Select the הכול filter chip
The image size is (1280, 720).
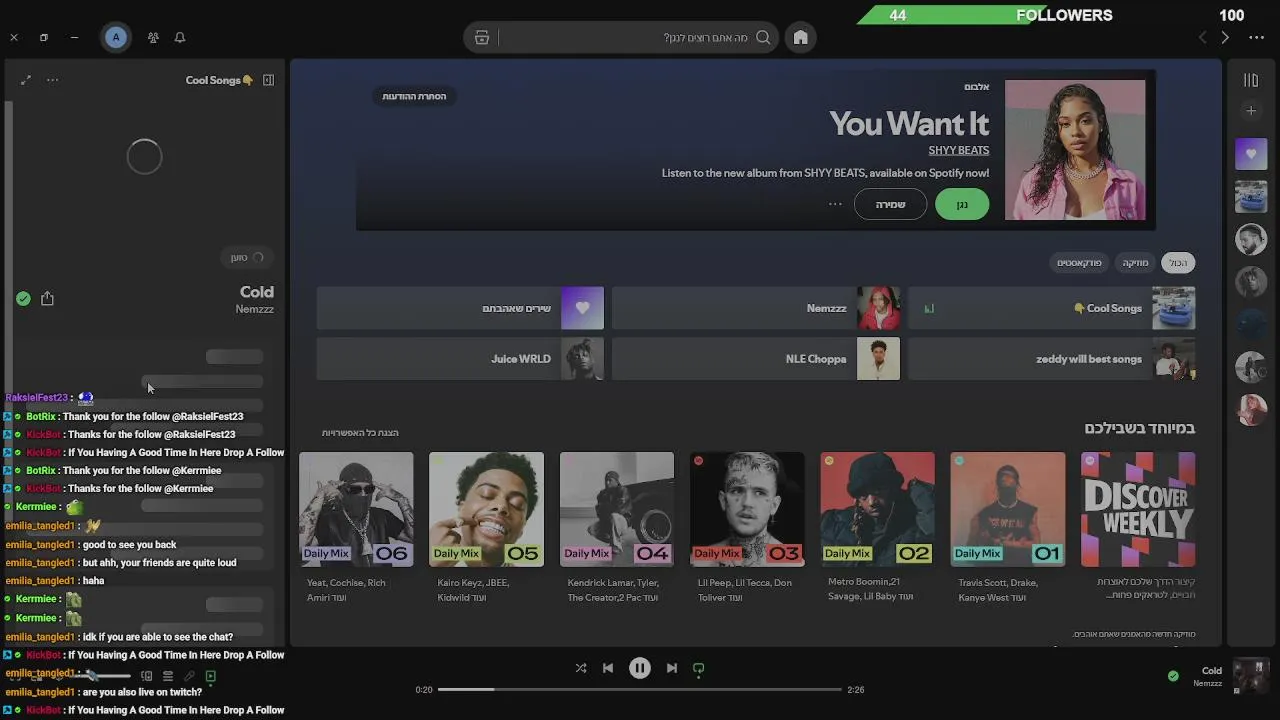pyautogui.click(x=1179, y=262)
